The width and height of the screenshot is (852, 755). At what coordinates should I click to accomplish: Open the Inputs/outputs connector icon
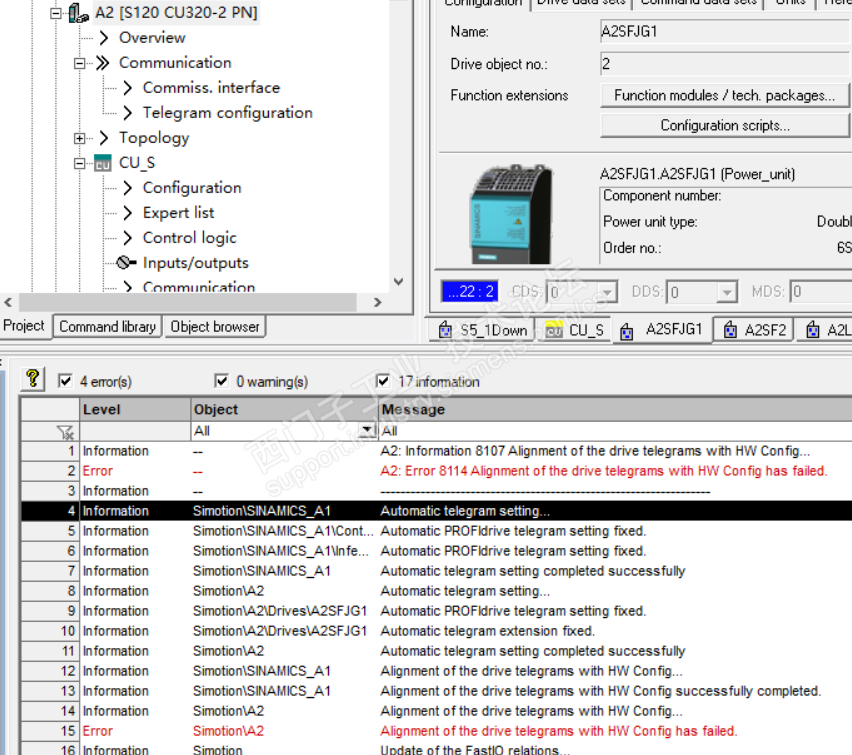pos(127,263)
